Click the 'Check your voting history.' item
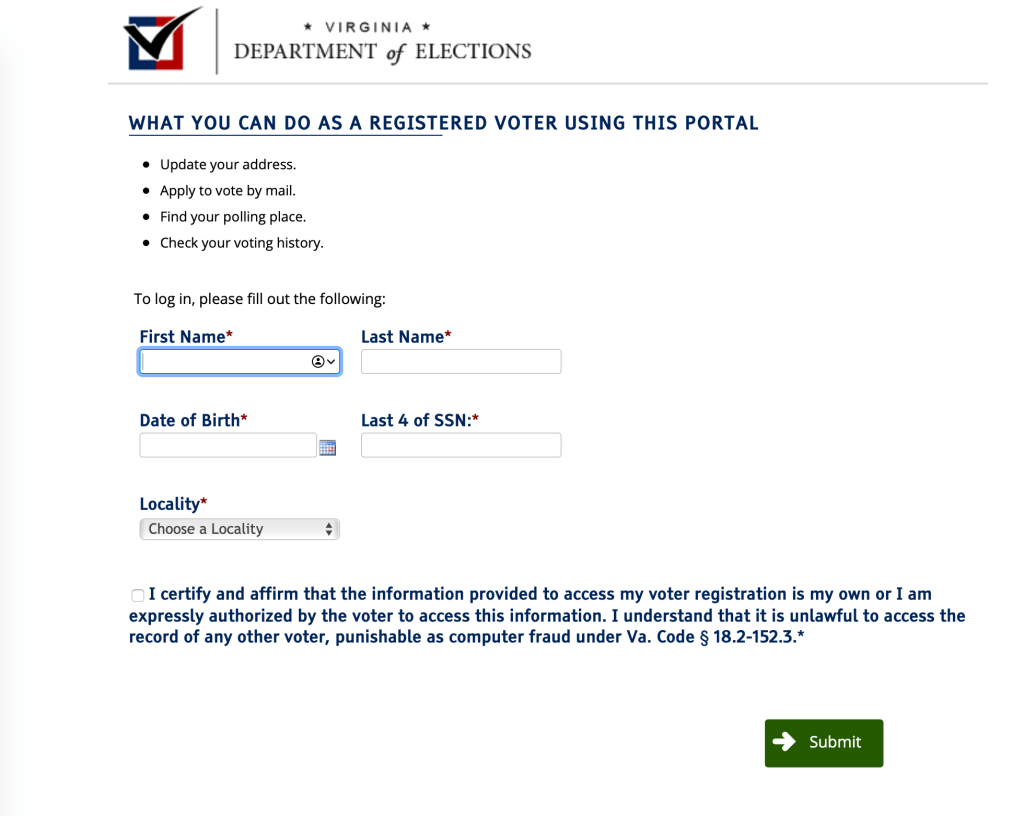The width and height of the screenshot is (1024, 816). pyautogui.click(x=242, y=243)
